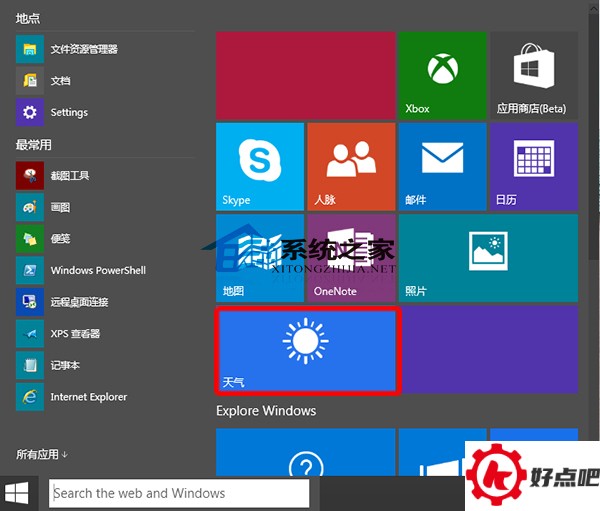
Task: Launch the Windows PowerShell icon
Action: coord(30,270)
